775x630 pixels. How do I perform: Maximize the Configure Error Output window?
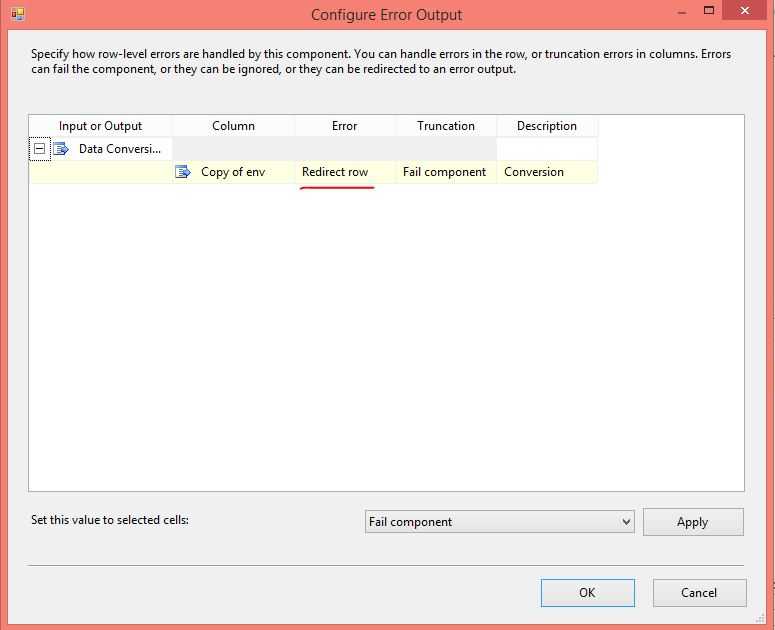coord(709,10)
